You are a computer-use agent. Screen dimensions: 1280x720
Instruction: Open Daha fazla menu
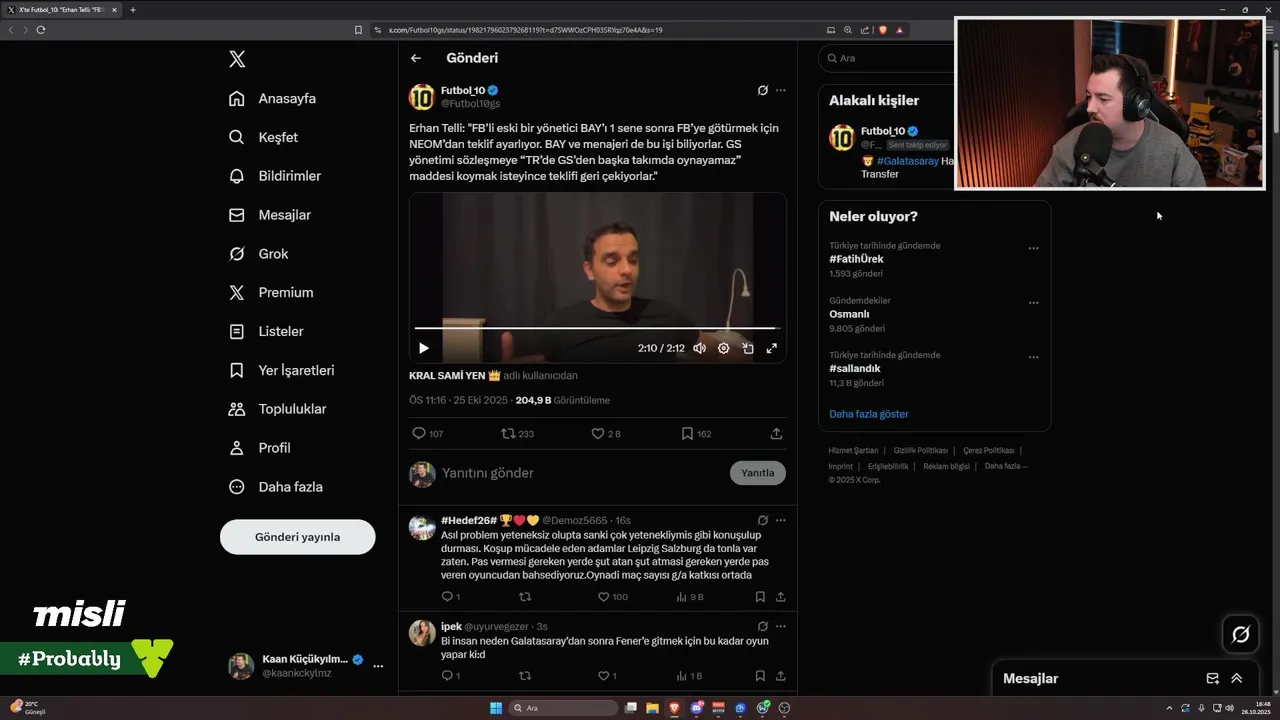(x=275, y=487)
